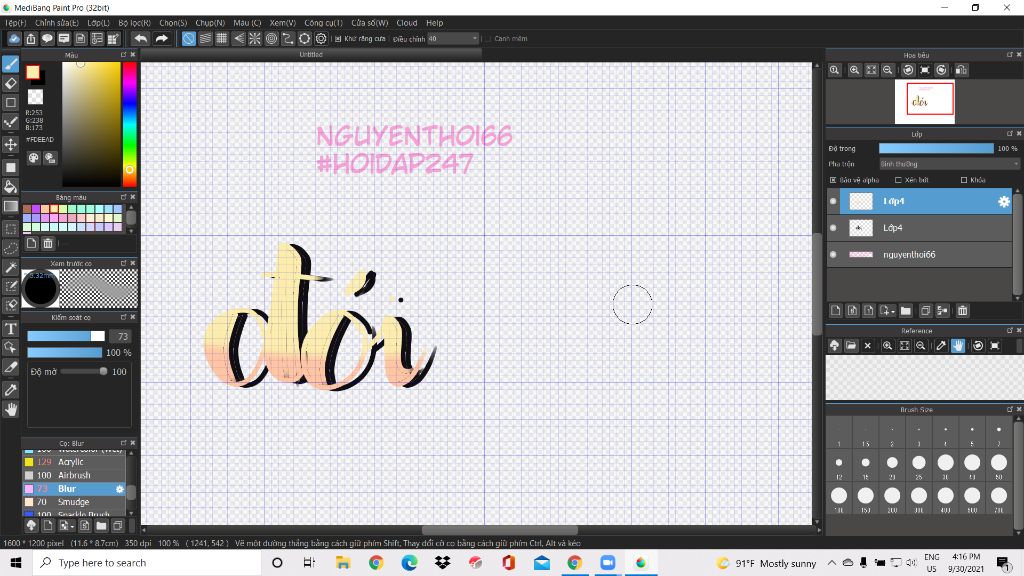Image resolution: width=1024 pixels, height=576 pixels.
Task: Zoom out the Navigator view
Action: click(888, 70)
